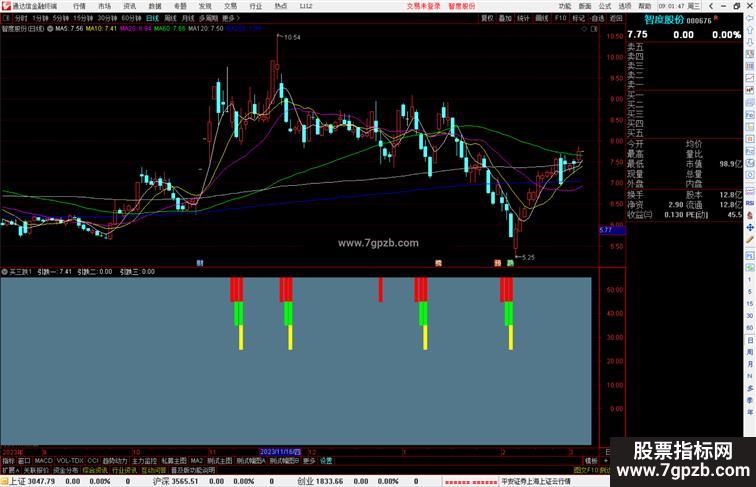
Task: Click the RSI icon in right sidebar
Action: coord(750,203)
